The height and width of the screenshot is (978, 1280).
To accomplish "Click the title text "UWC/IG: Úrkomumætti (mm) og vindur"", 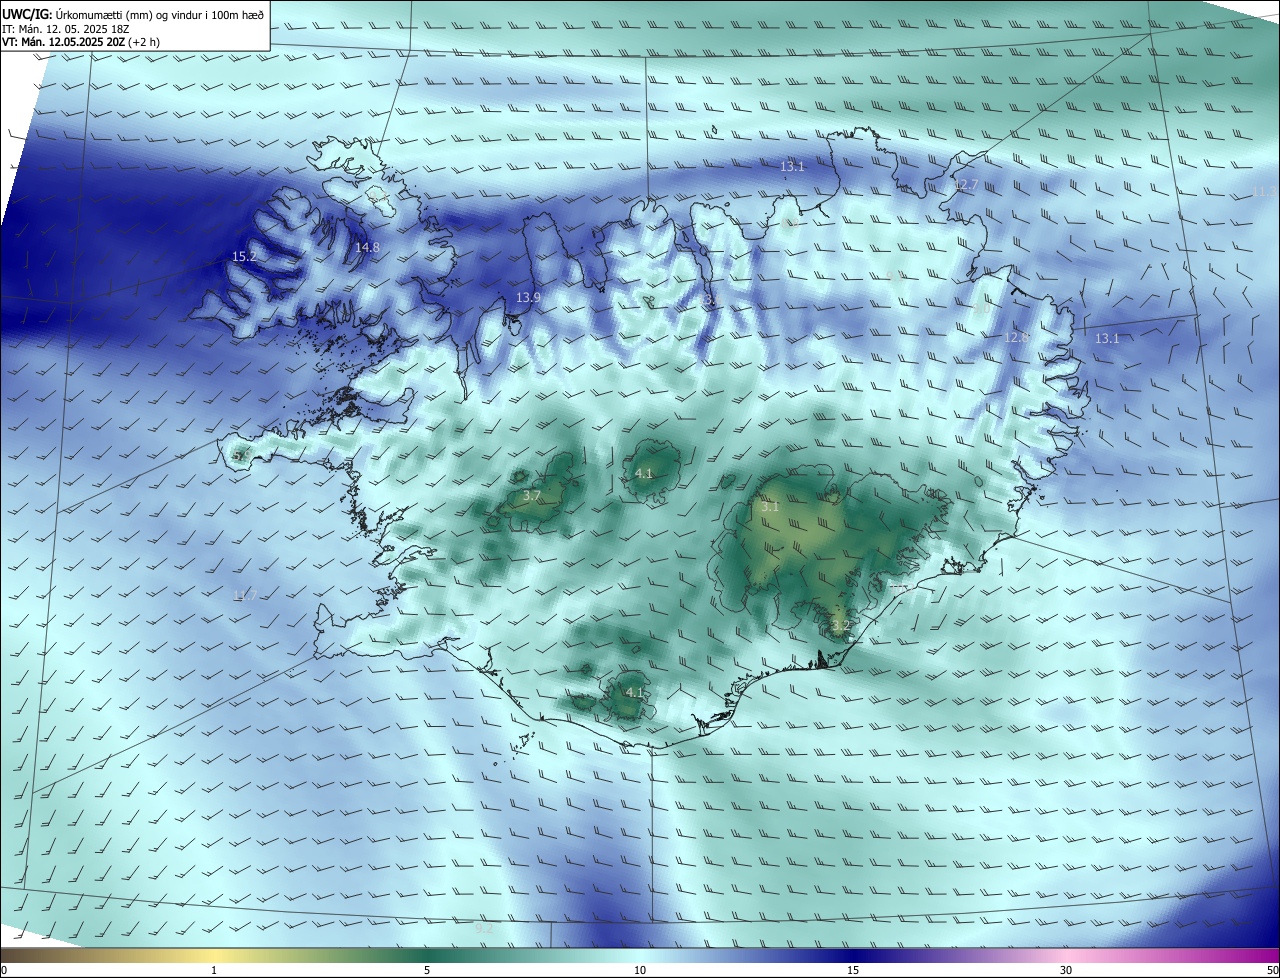I will click(104, 13).
